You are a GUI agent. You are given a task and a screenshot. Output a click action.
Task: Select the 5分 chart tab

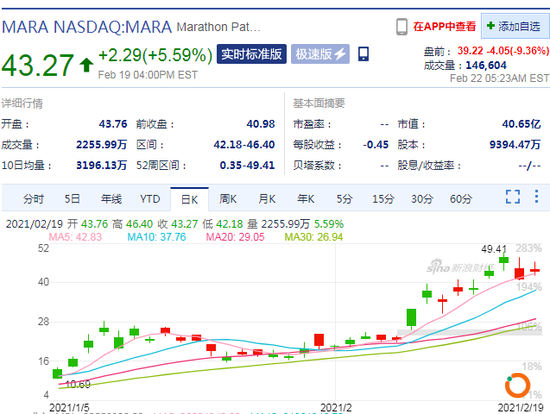(344, 199)
